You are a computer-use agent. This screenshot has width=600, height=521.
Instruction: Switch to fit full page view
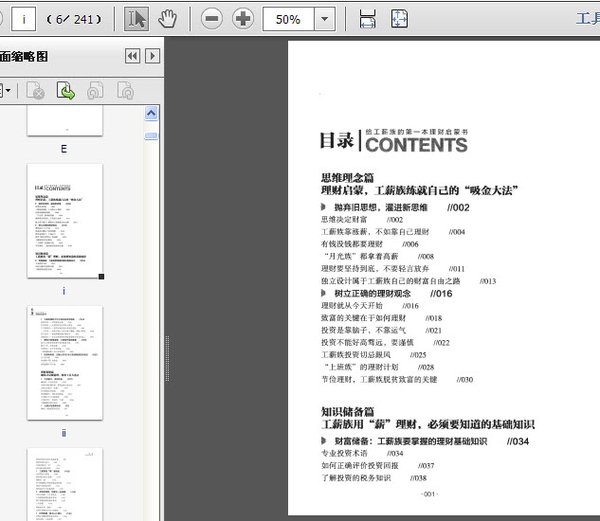click(399, 19)
